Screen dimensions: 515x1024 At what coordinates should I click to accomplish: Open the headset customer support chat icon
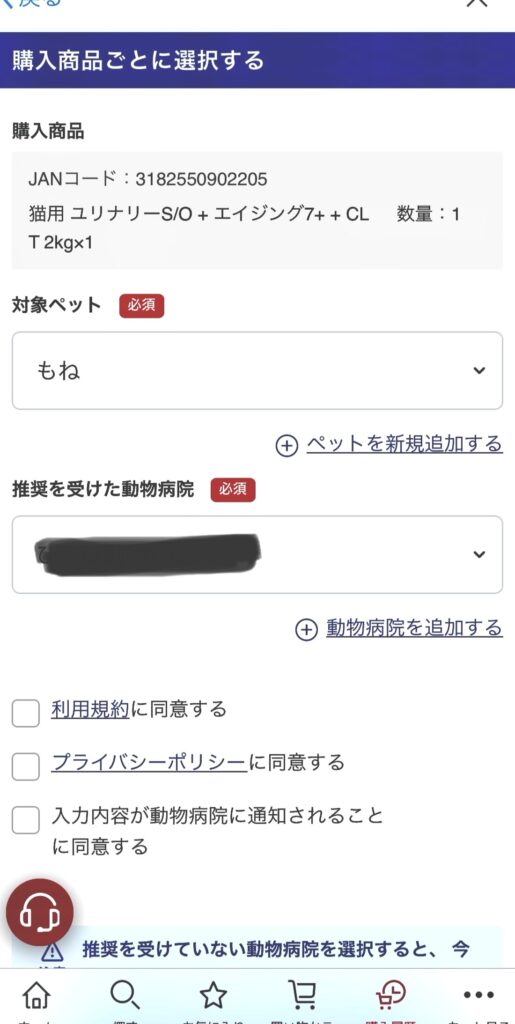(40, 912)
